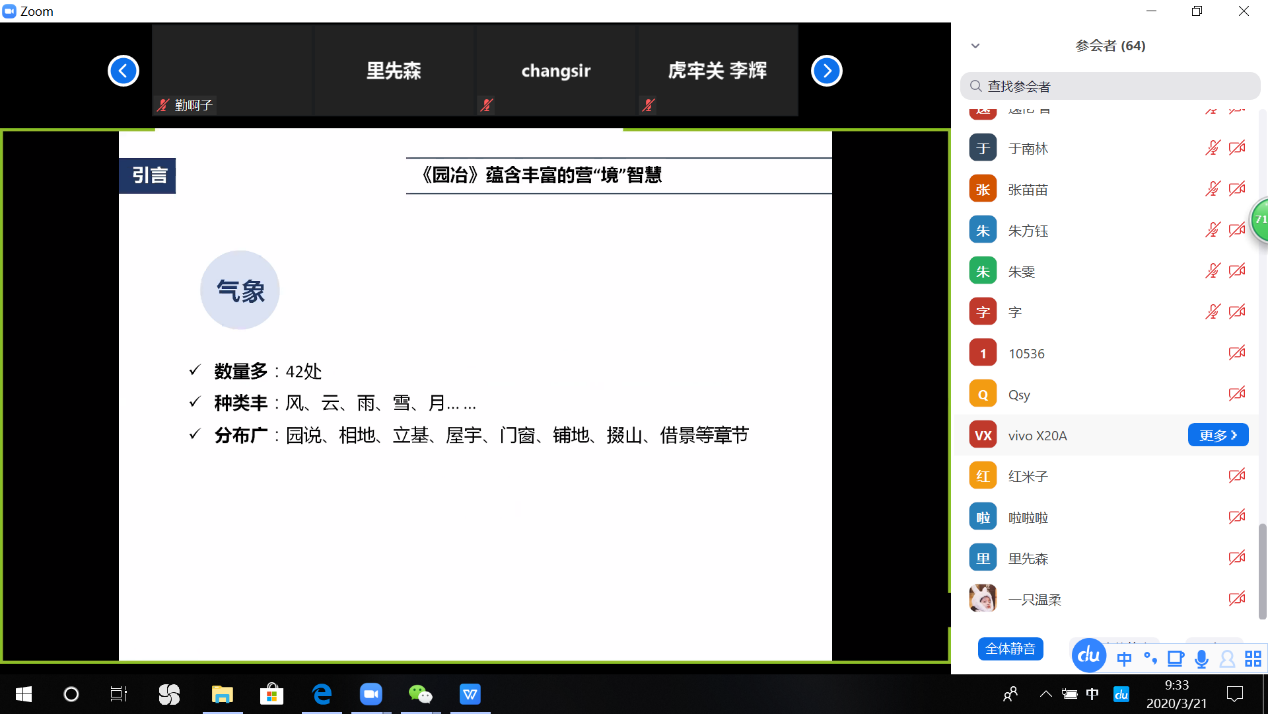The height and width of the screenshot is (714, 1268).
Task: Toggle the disabled camera icon for 张苗苗
Action: coord(1237,189)
